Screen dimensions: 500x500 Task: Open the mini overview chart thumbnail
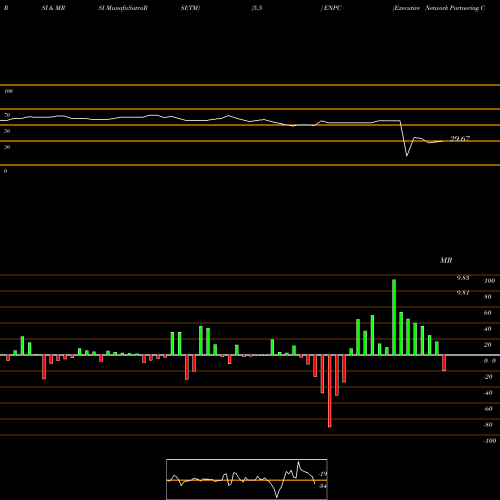pyautogui.click(x=247, y=479)
